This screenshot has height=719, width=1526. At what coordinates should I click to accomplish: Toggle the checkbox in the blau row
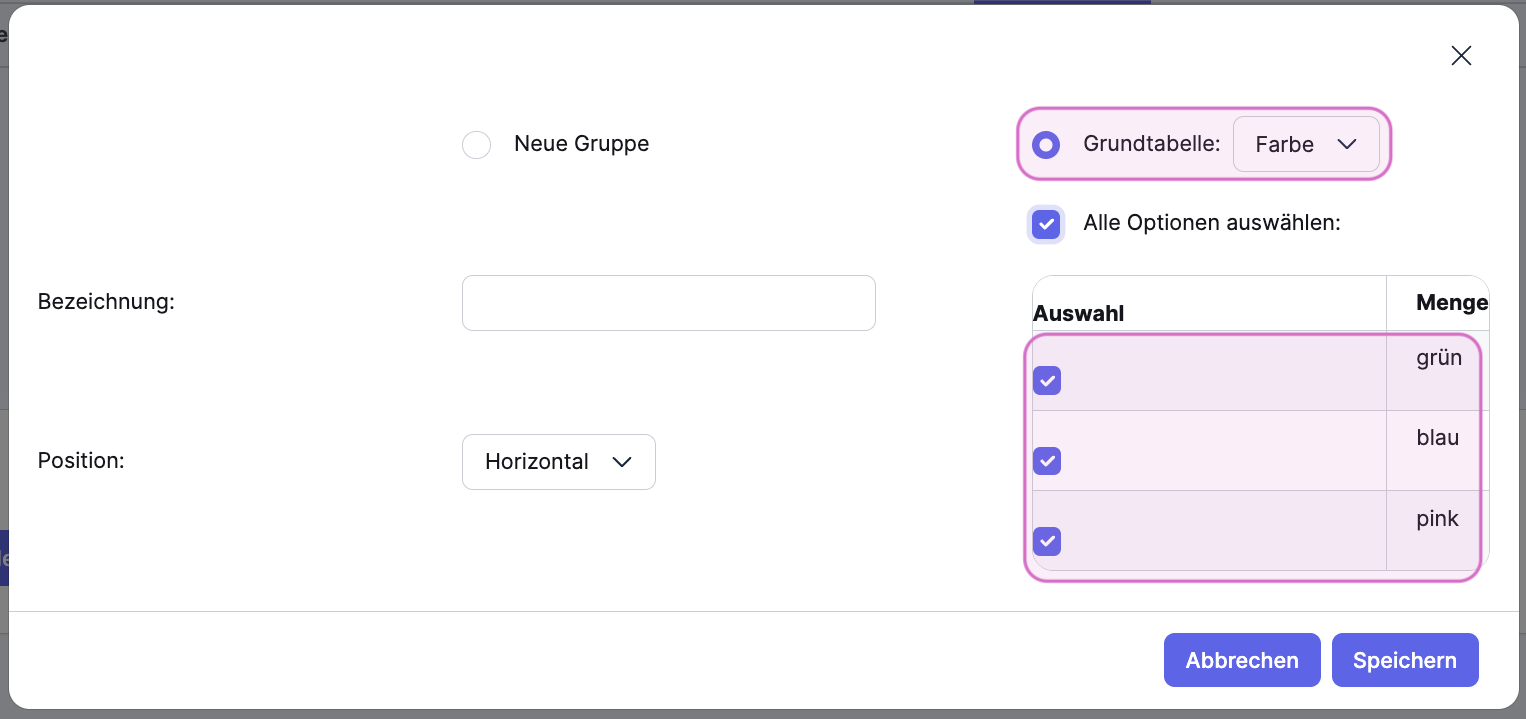click(x=1047, y=461)
